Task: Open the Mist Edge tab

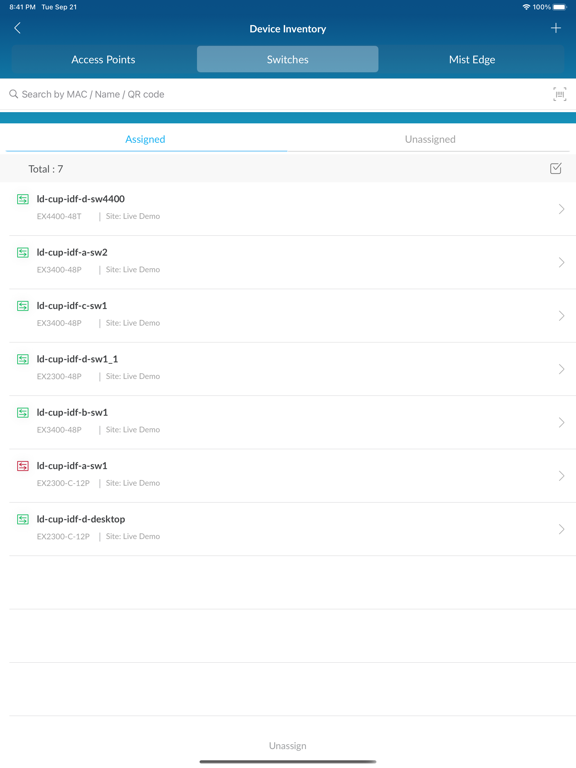Action: pos(472,59)
